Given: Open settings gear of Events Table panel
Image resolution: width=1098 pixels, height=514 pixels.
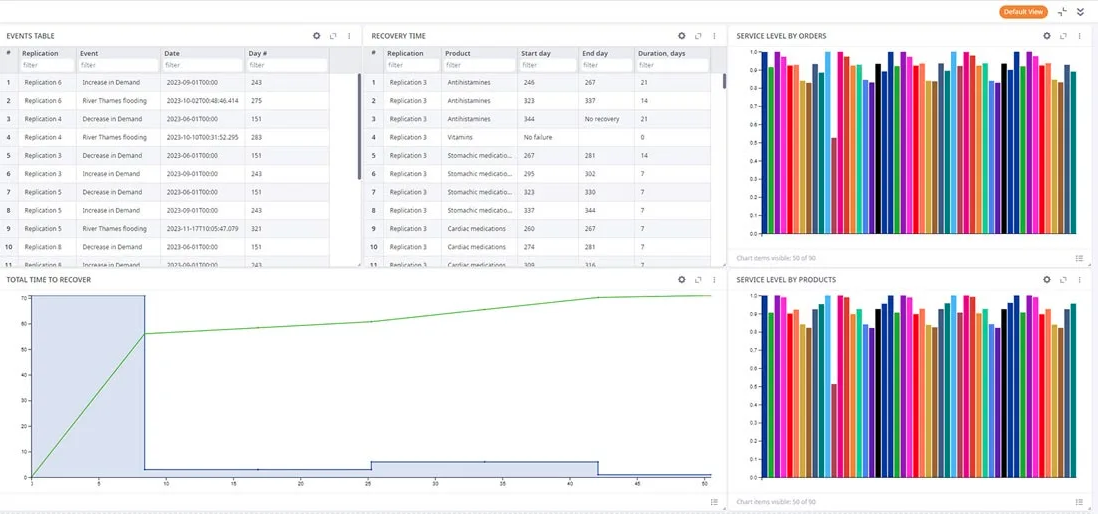Looking at the screenshot, I should [317, 36].
